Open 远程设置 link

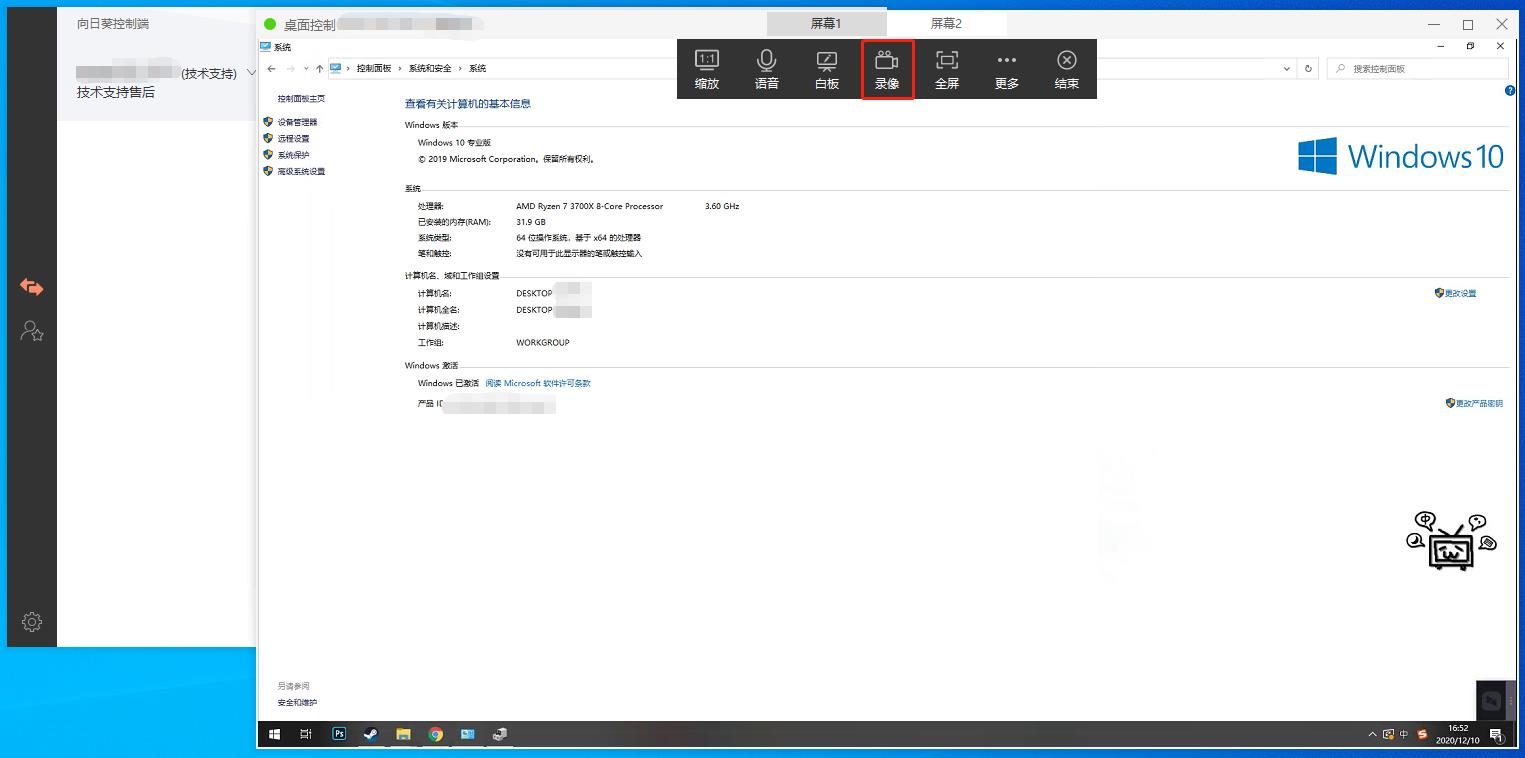tap(293, 138)
